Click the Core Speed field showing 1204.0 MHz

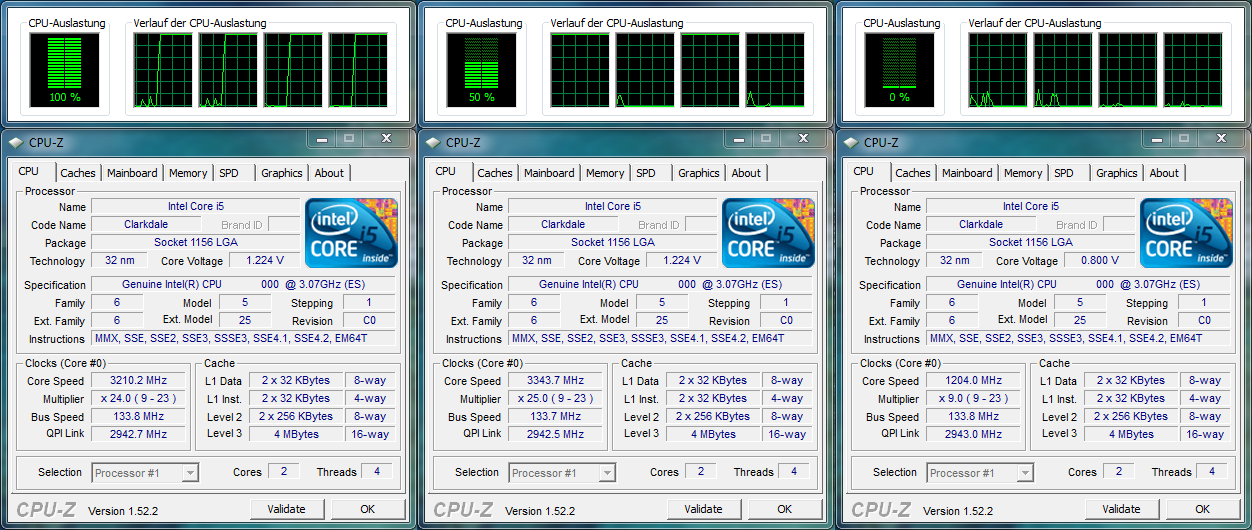pyautogui.click(x=973, y=381)
